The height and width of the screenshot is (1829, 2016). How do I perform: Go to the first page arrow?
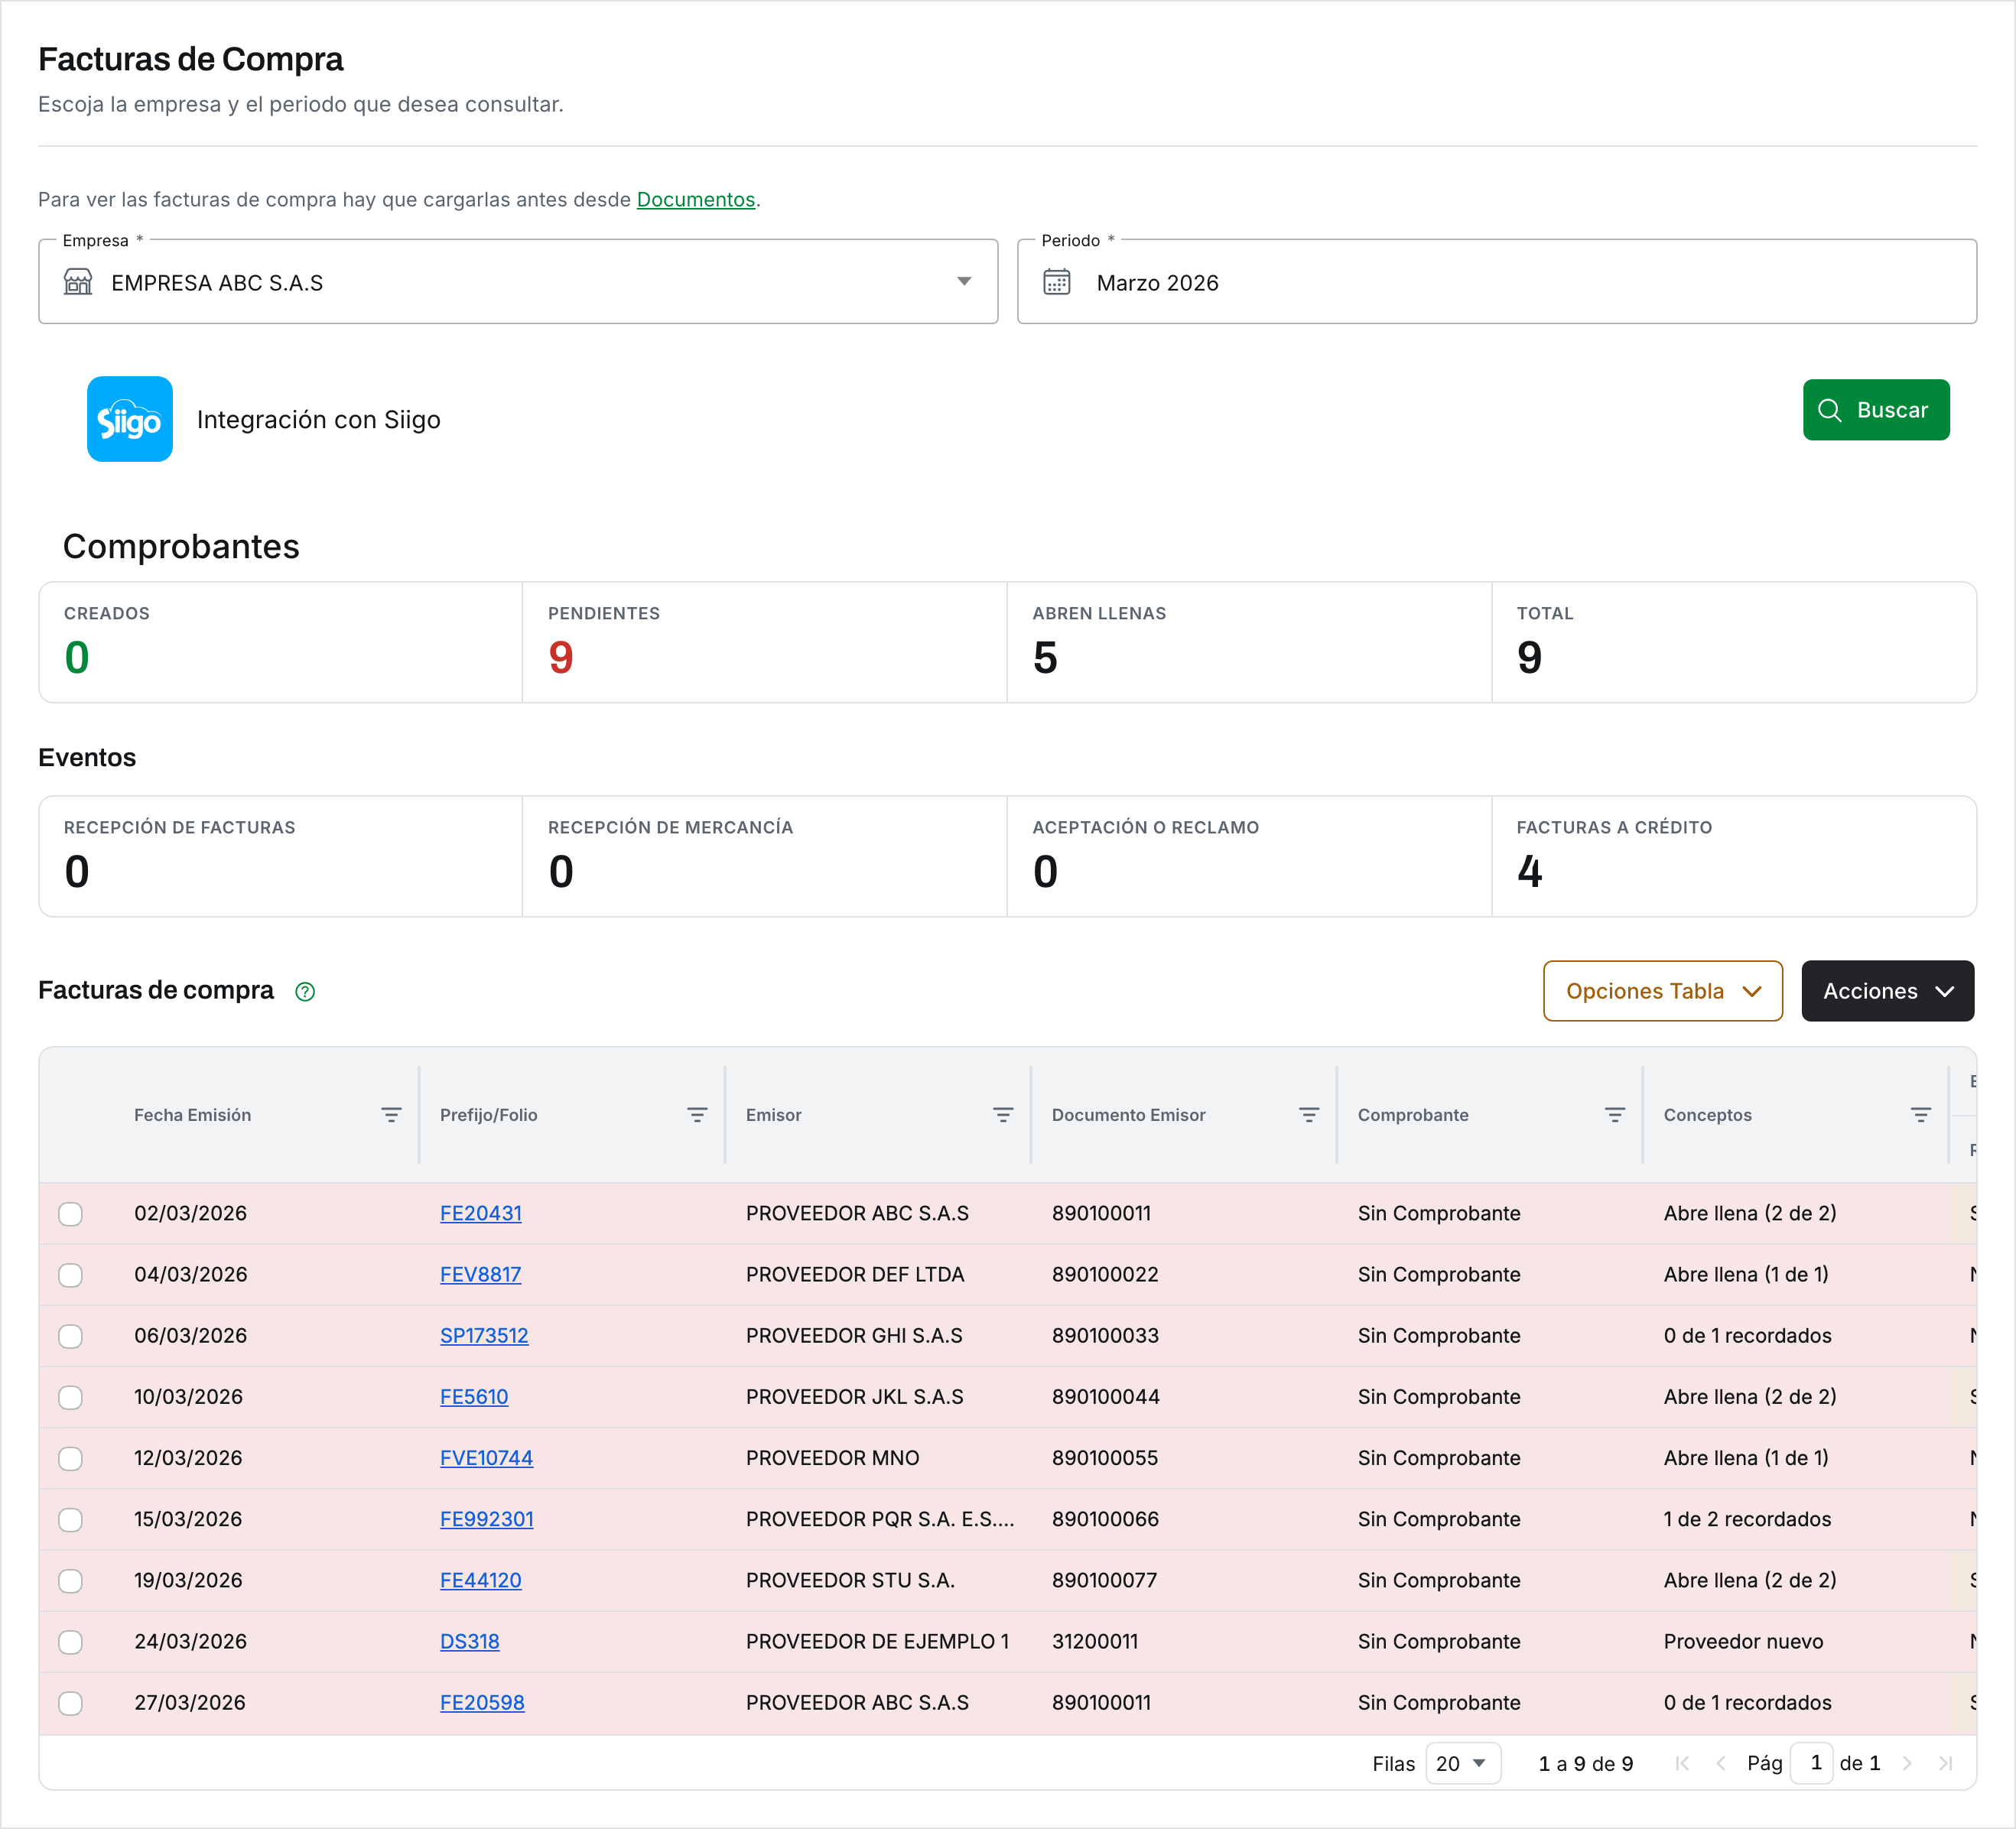tap(1682, 1763)
